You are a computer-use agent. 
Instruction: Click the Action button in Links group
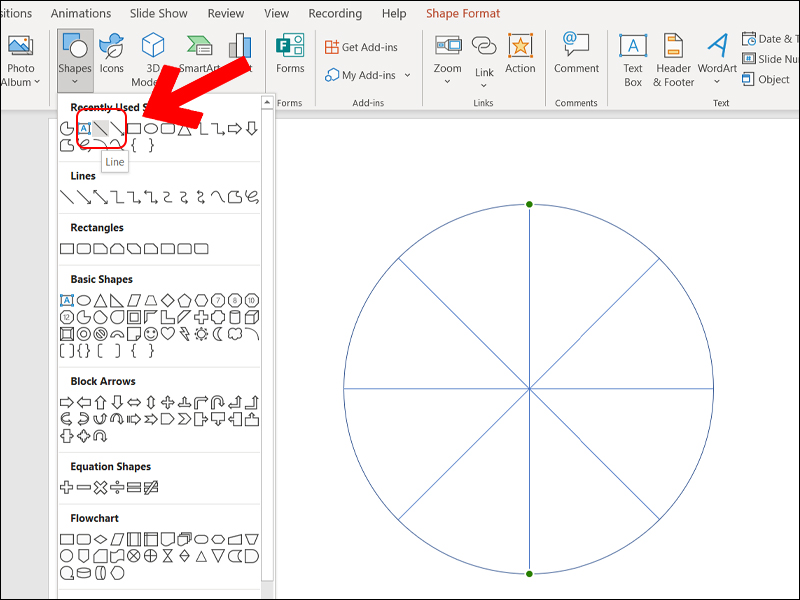pos(520,53)
